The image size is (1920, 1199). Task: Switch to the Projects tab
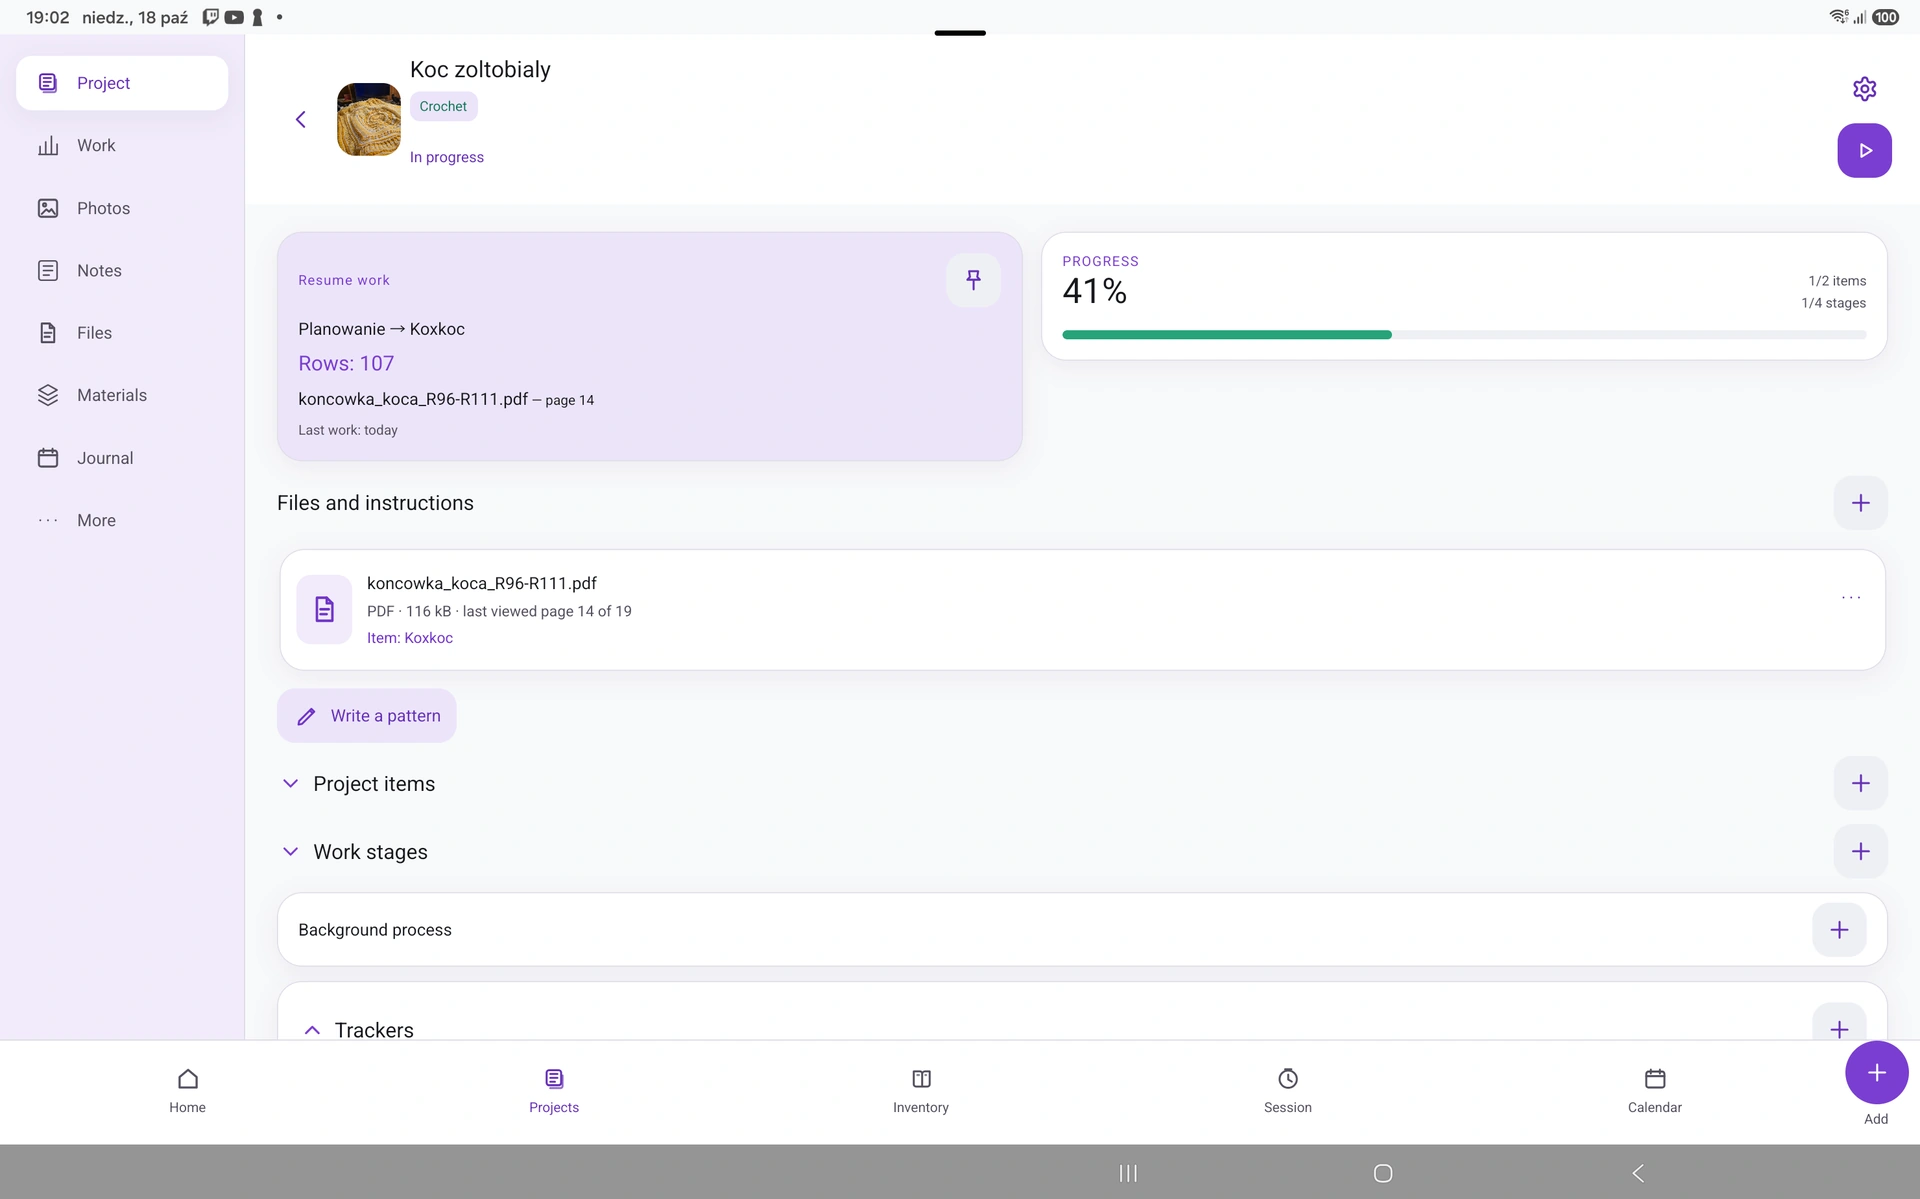point(554,1091)
